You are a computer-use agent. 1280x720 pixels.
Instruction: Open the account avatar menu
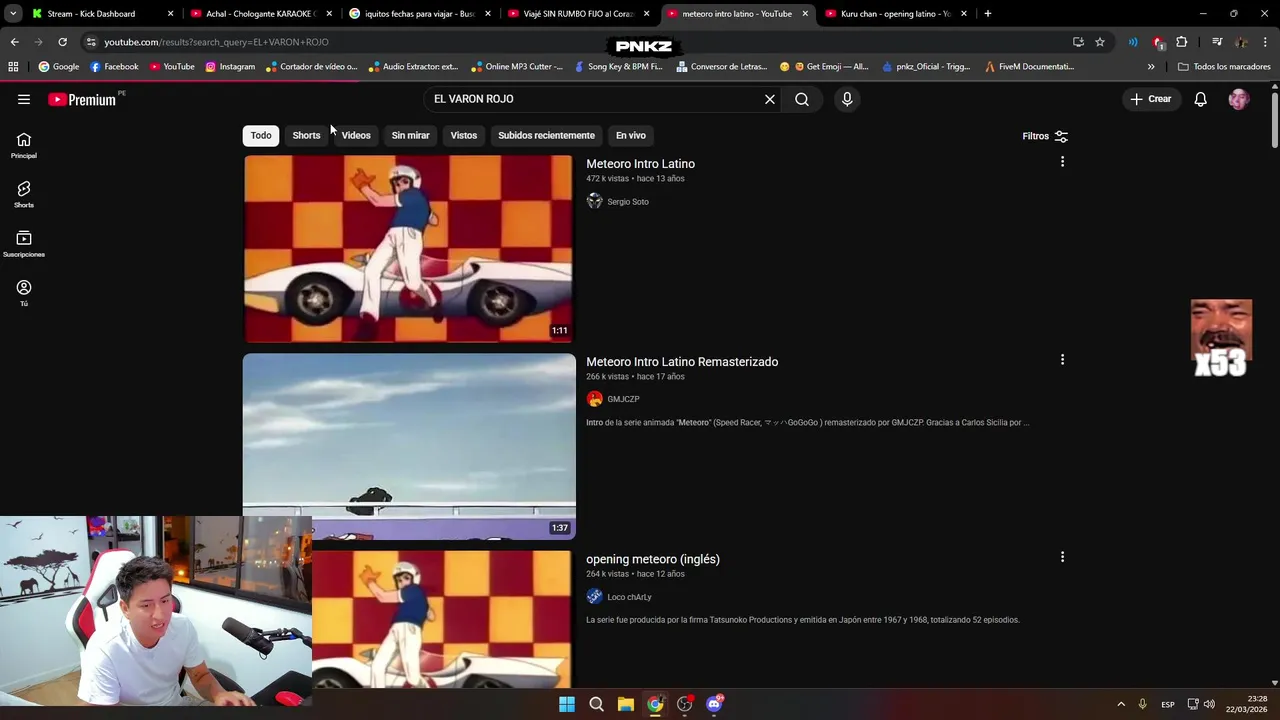tap(1239, 99)
